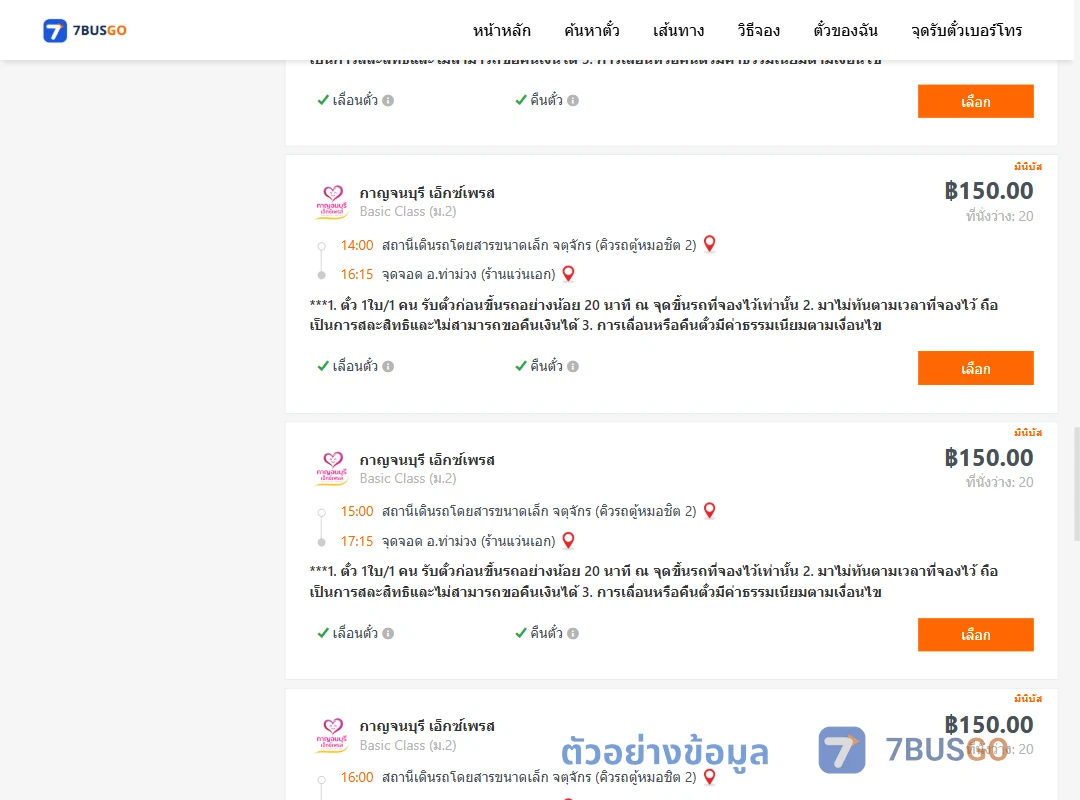Click the 16:15 arrival time
The image size is (1080, 800).
pos(357,274)
